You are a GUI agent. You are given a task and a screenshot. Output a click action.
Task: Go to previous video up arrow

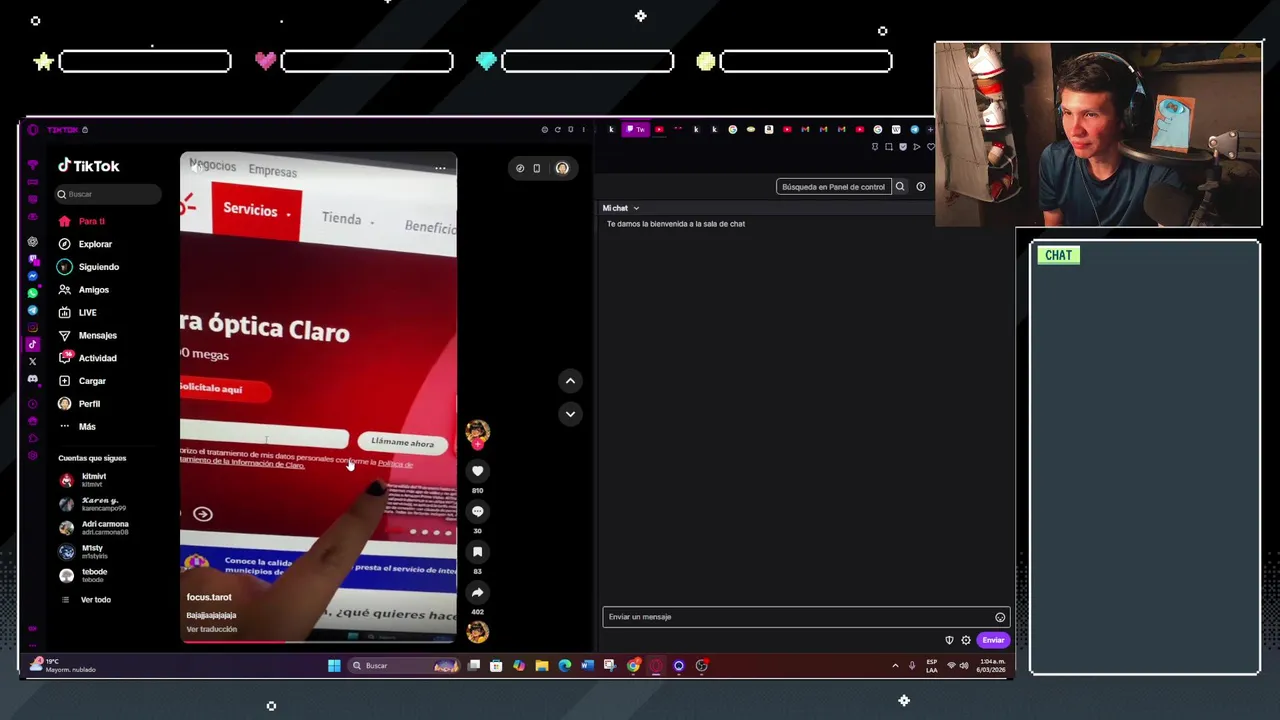(x=570, y=381)
